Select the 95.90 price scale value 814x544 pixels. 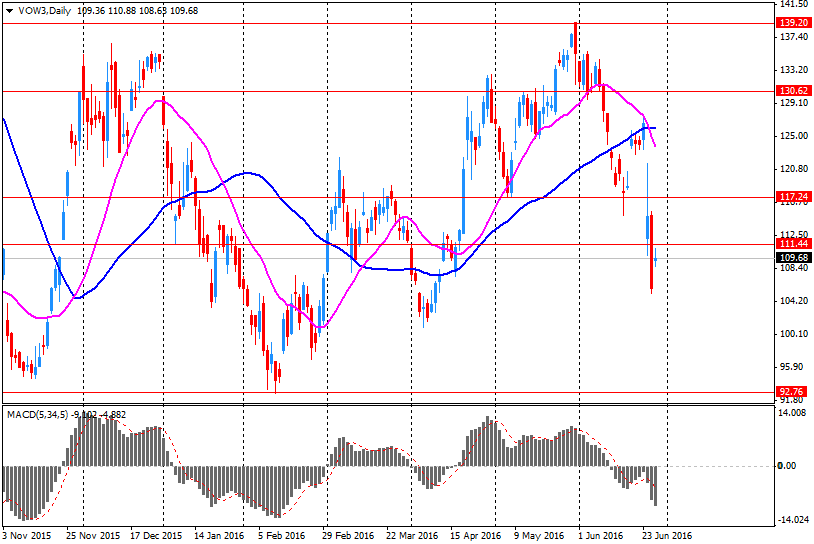(792, 366)
